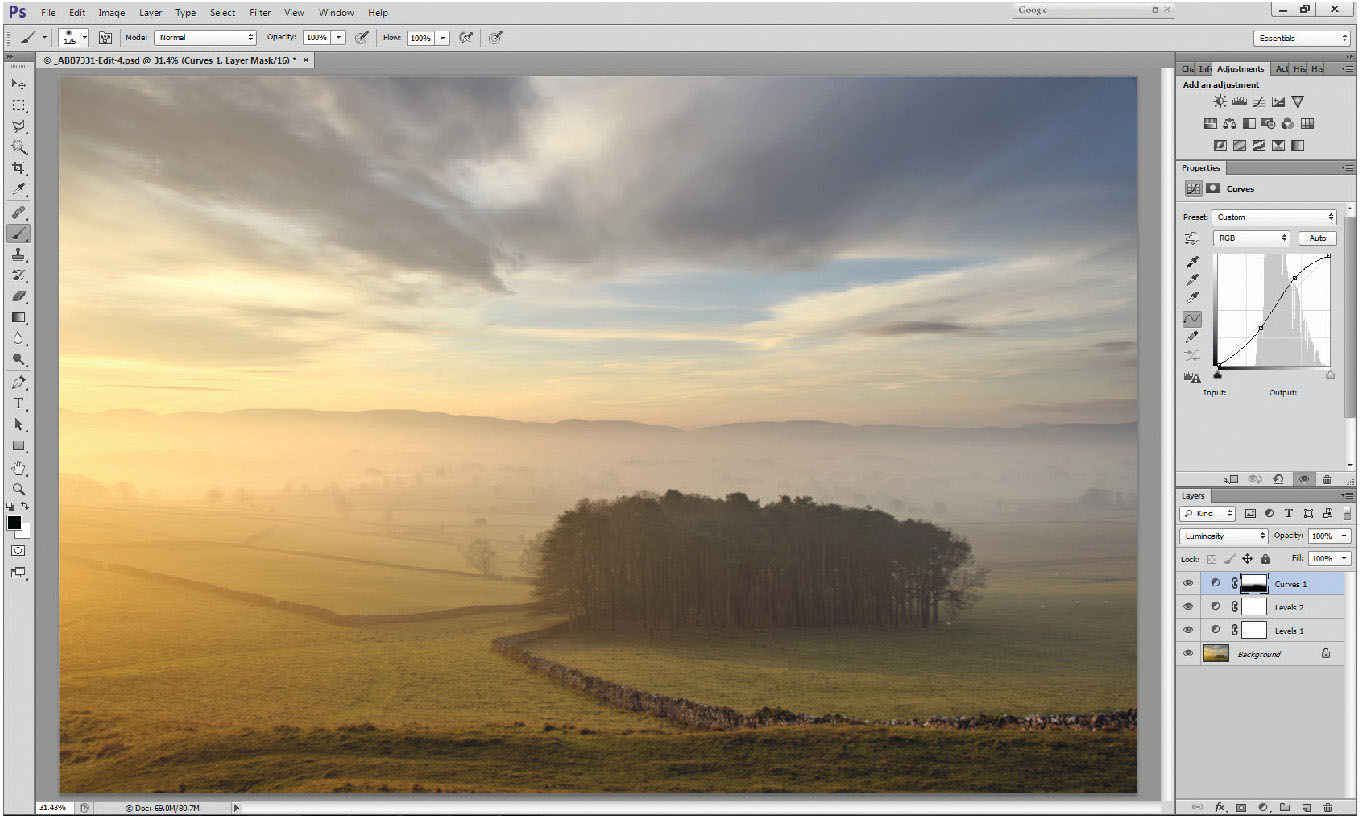Switch to Masks view in Properties panel
The width and height of the screenshot is (1360, 816).
coord(1213,188)
